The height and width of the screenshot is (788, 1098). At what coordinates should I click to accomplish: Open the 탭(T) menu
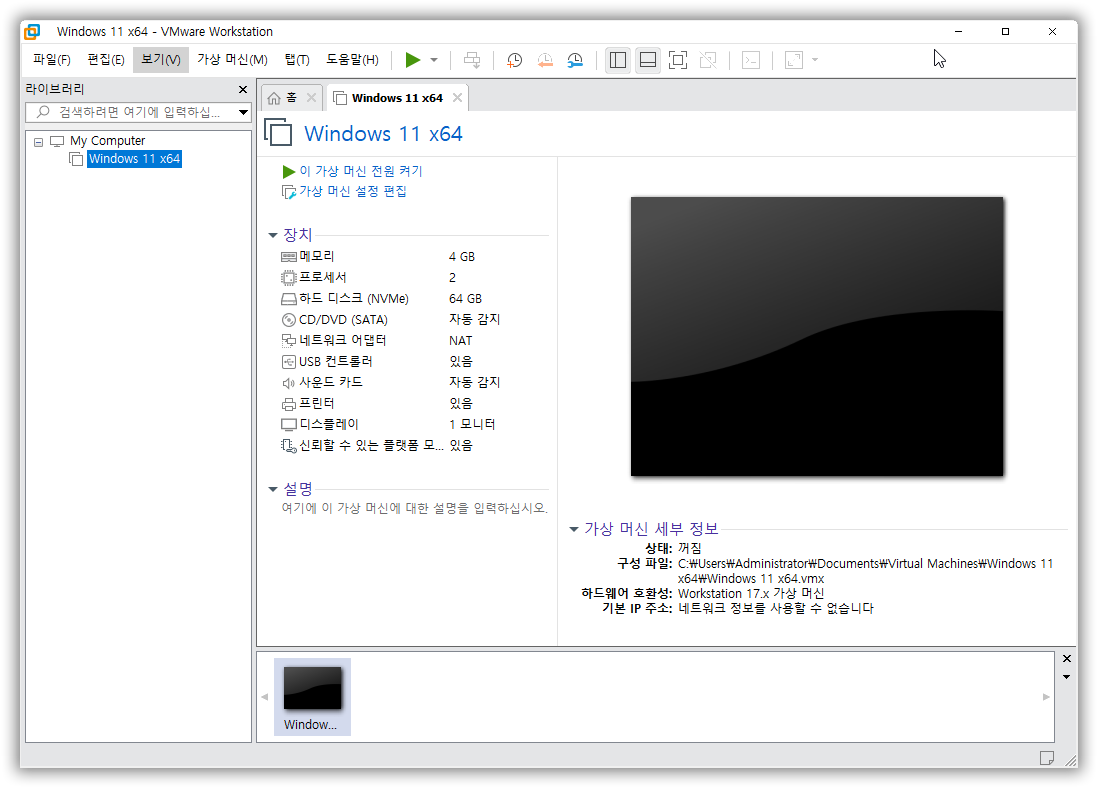click(297, 60)
